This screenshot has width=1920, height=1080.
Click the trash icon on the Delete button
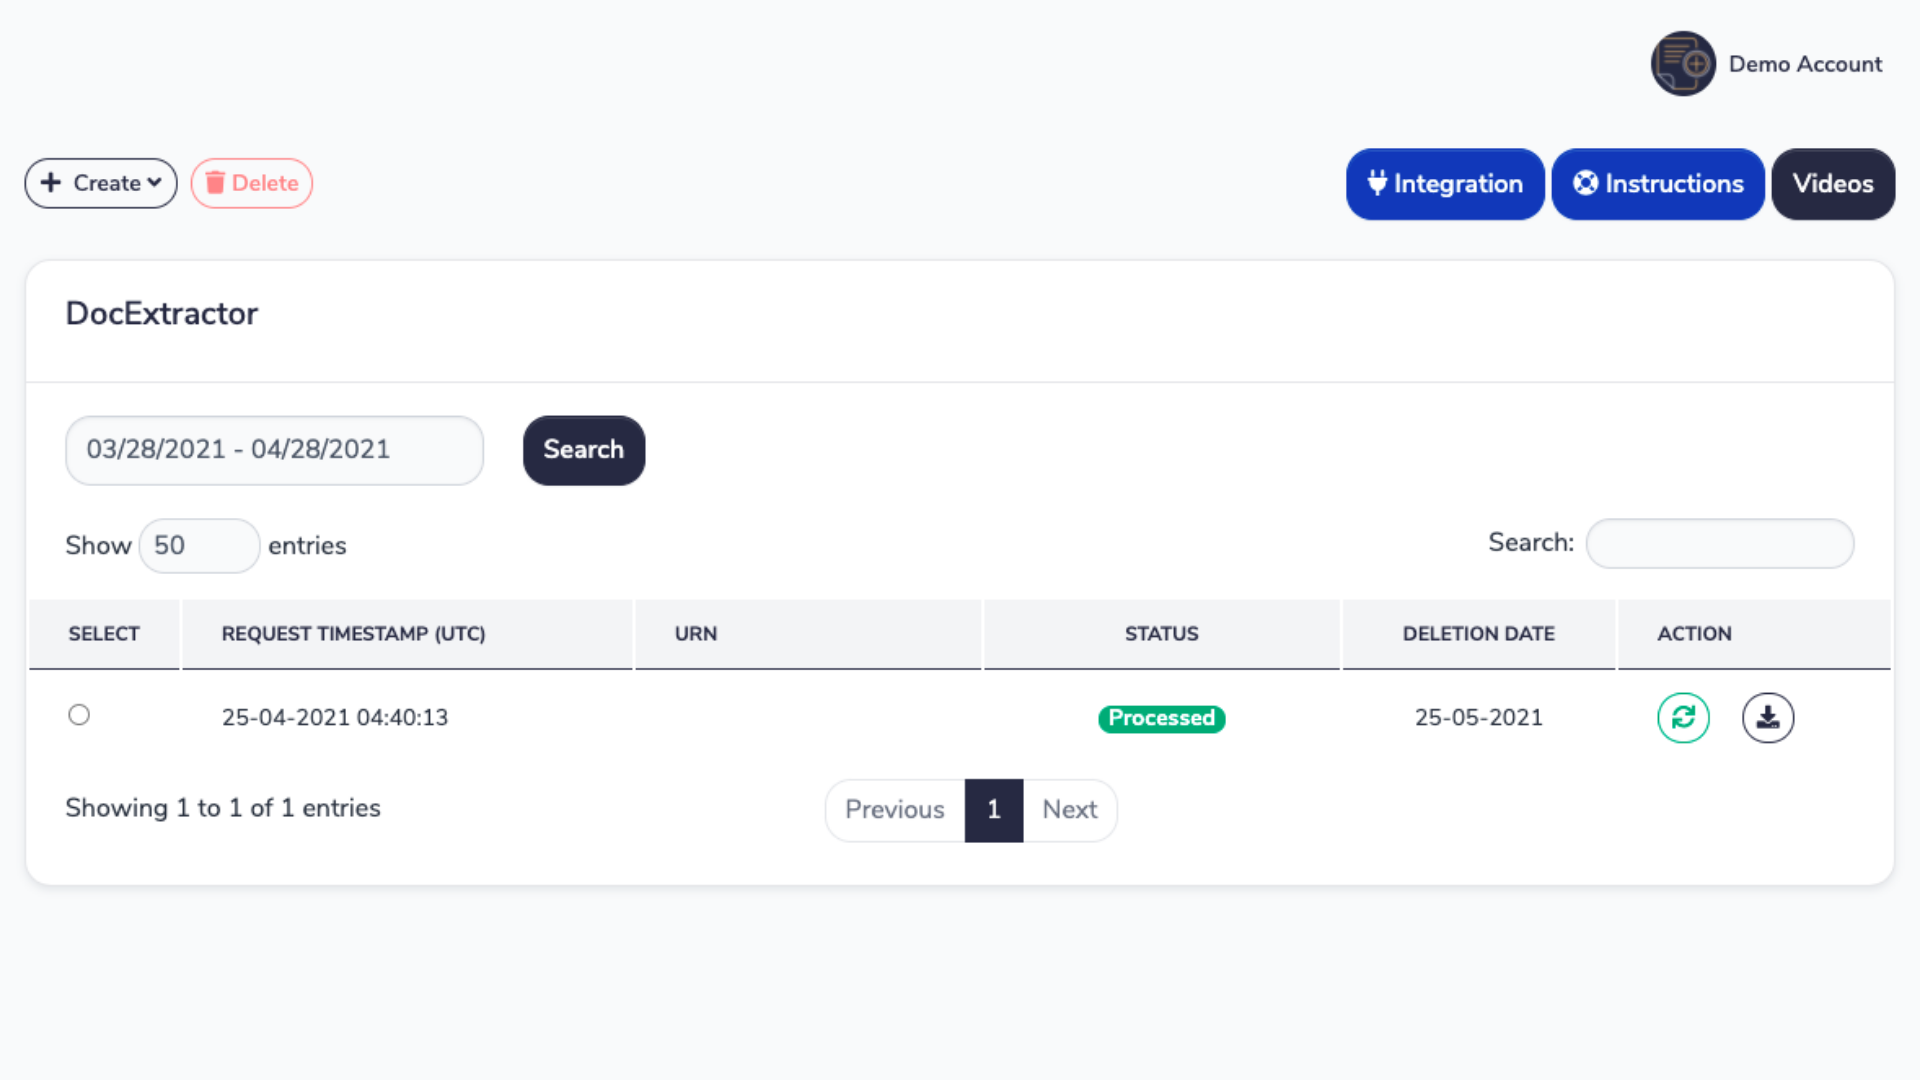click(215, 183)
